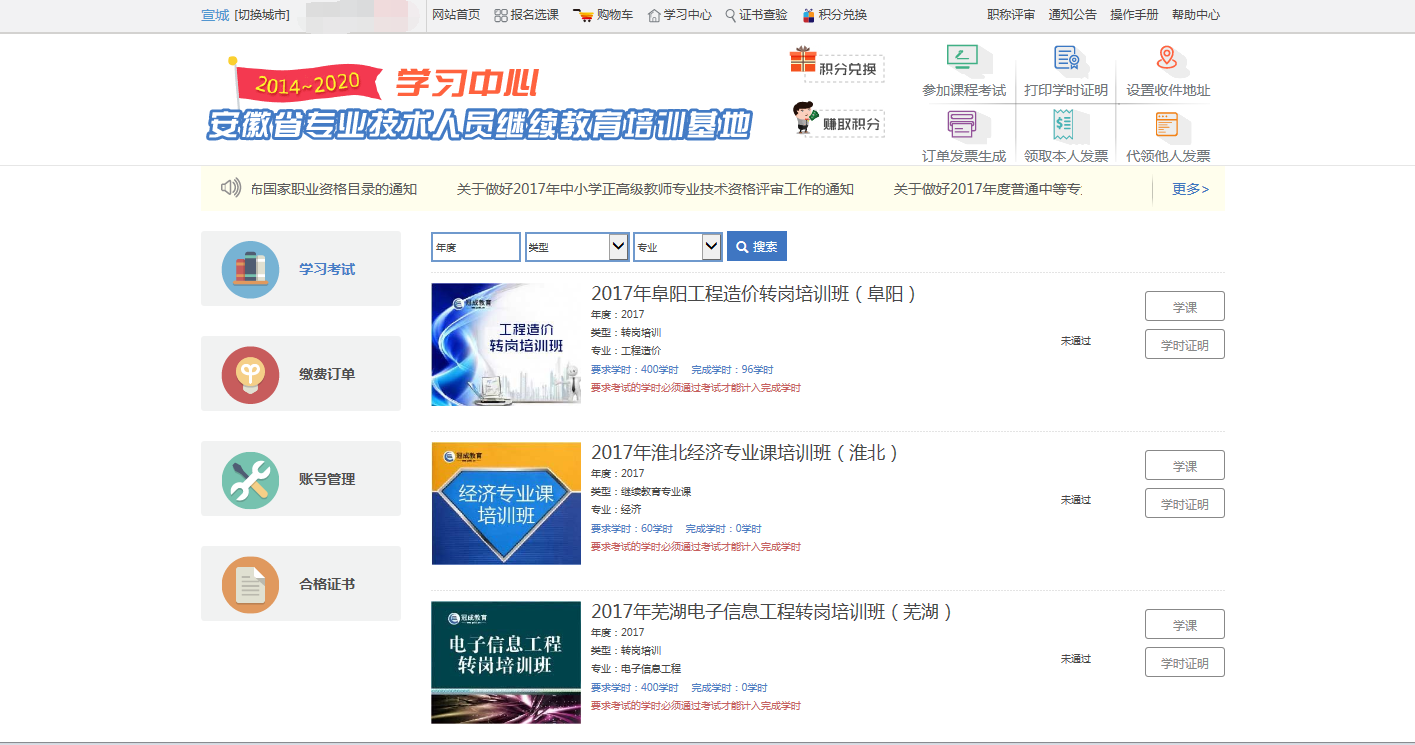Viewport: 1415px width, 745px height.
Task: Go to 网站首页
Action: coord(456,15)
